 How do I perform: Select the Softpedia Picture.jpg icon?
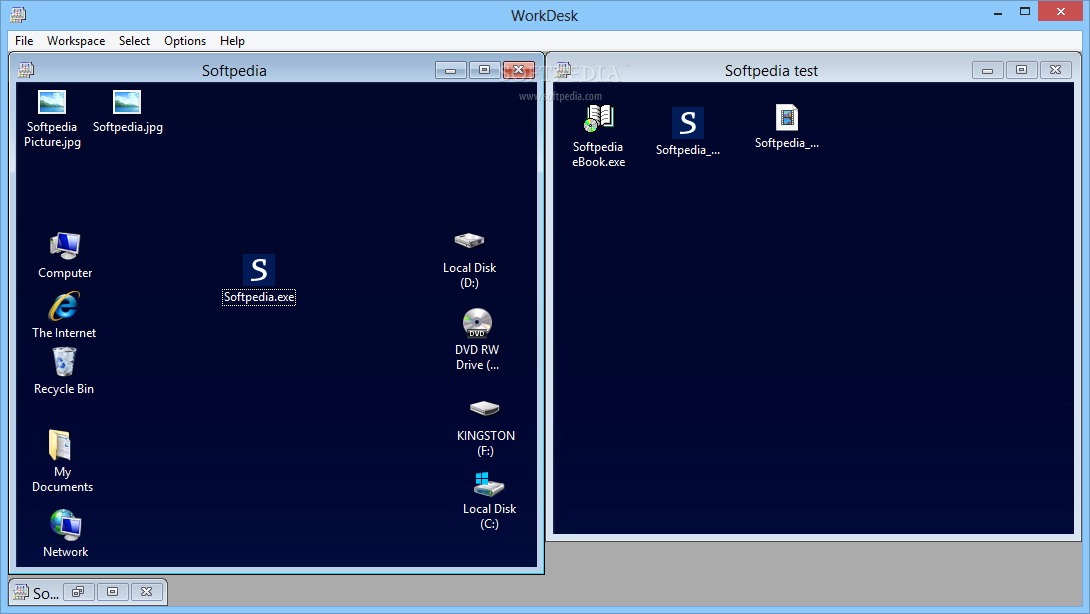point(52,102)
